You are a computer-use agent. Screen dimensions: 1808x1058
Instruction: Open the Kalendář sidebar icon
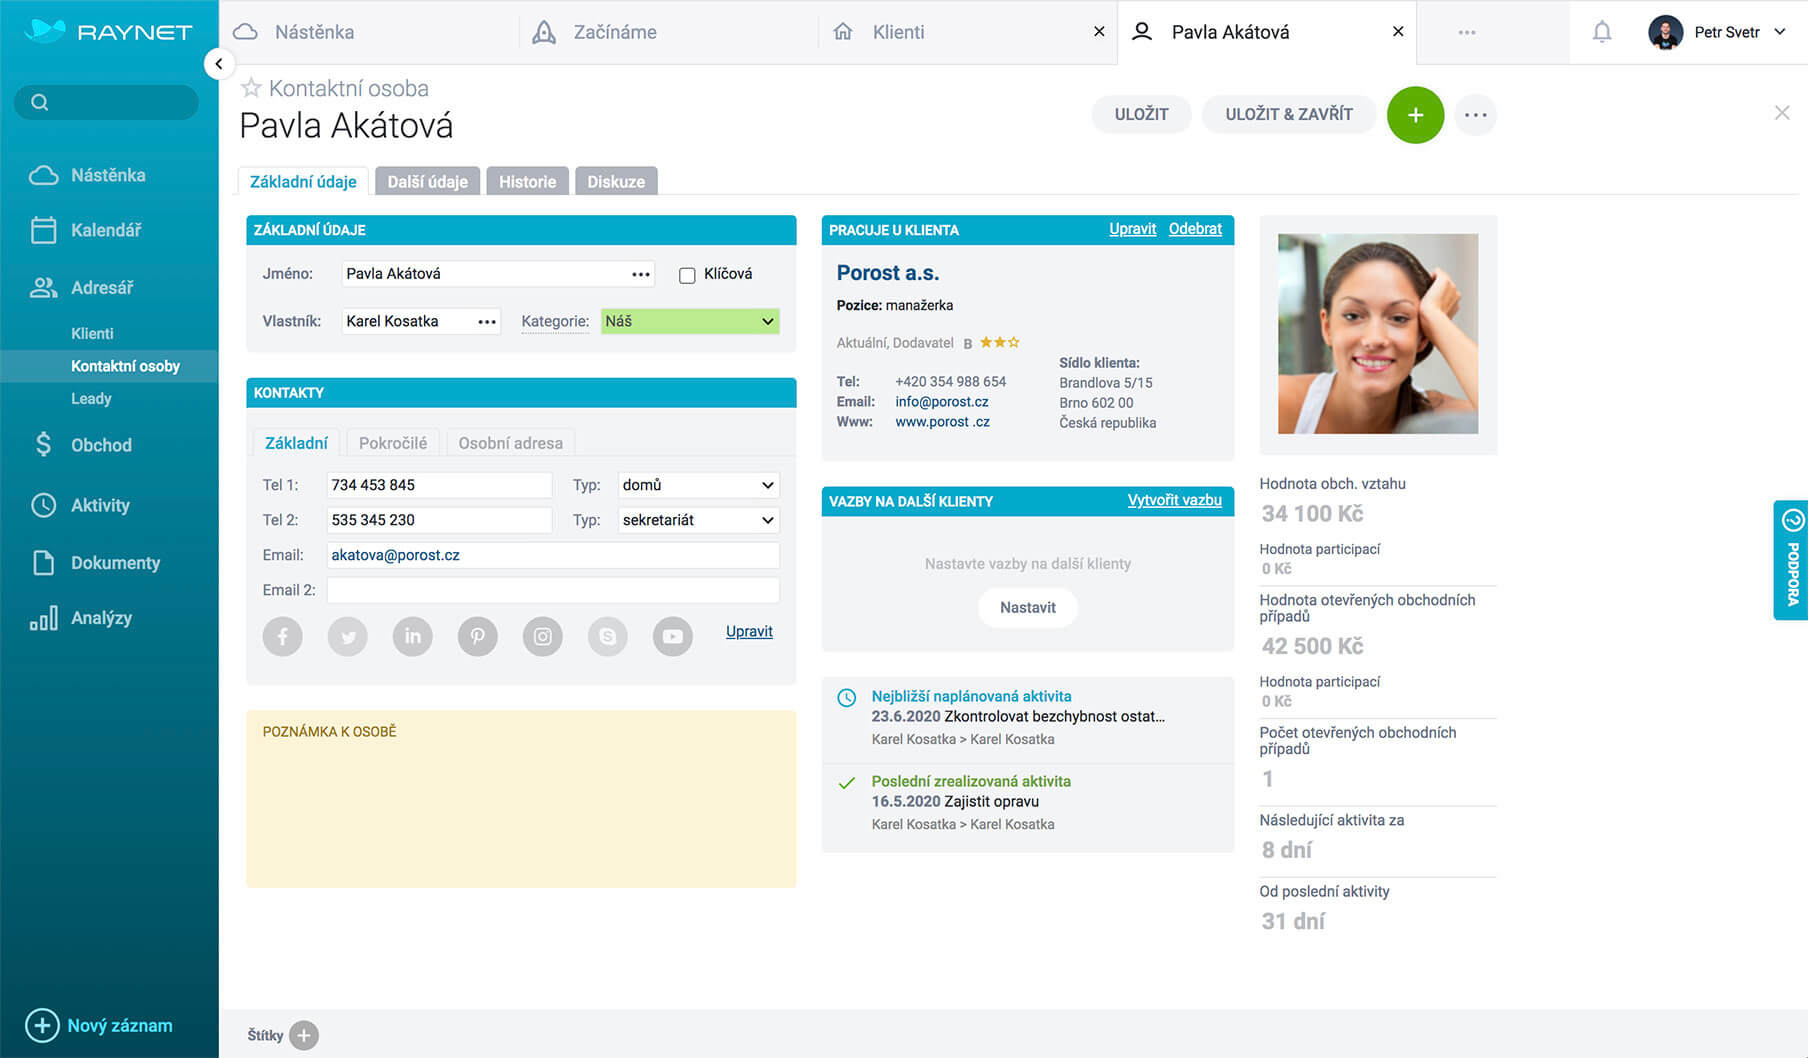[44, 230]
